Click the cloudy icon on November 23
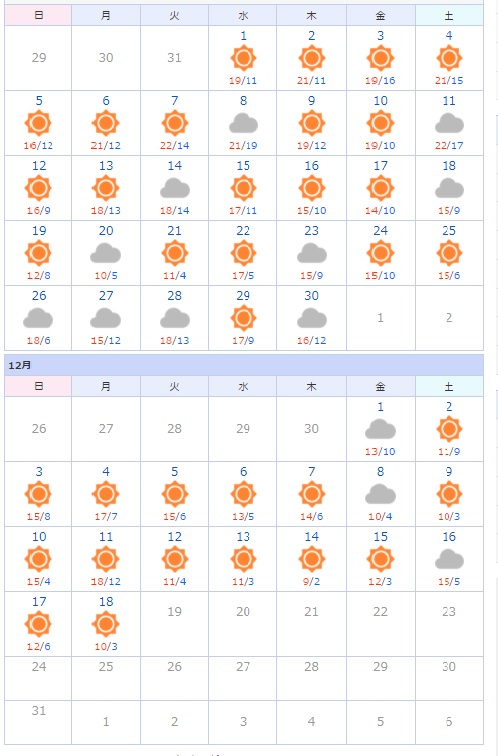 pyautogui.click(x=311, y=254)
